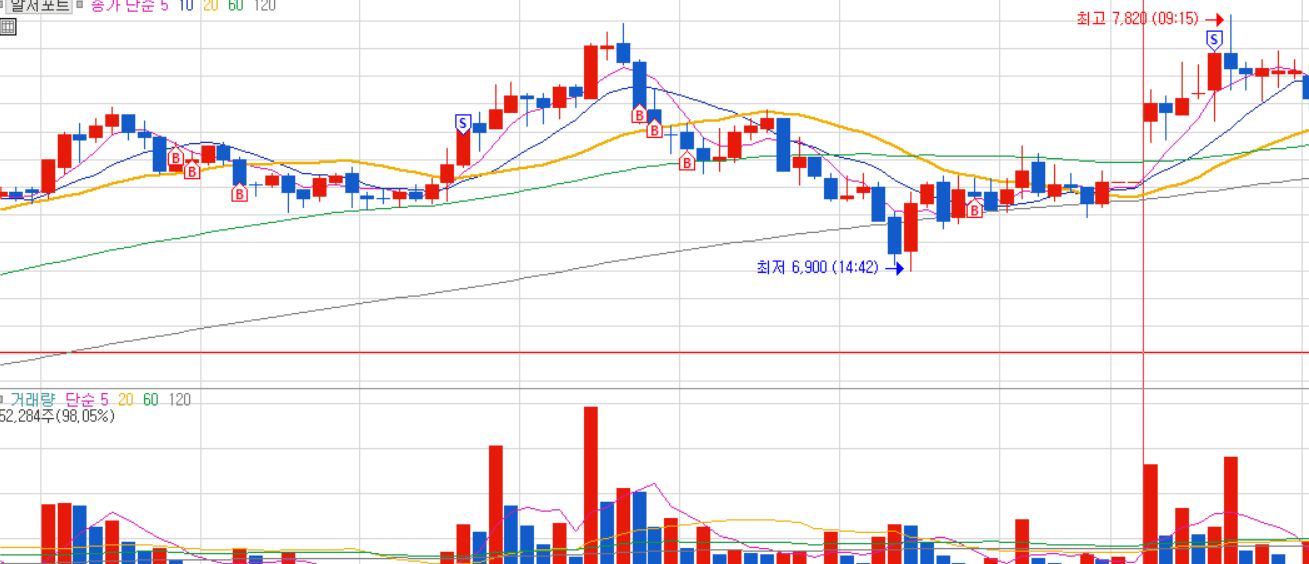Click the 알서포트 stock name button

point(37,5)
